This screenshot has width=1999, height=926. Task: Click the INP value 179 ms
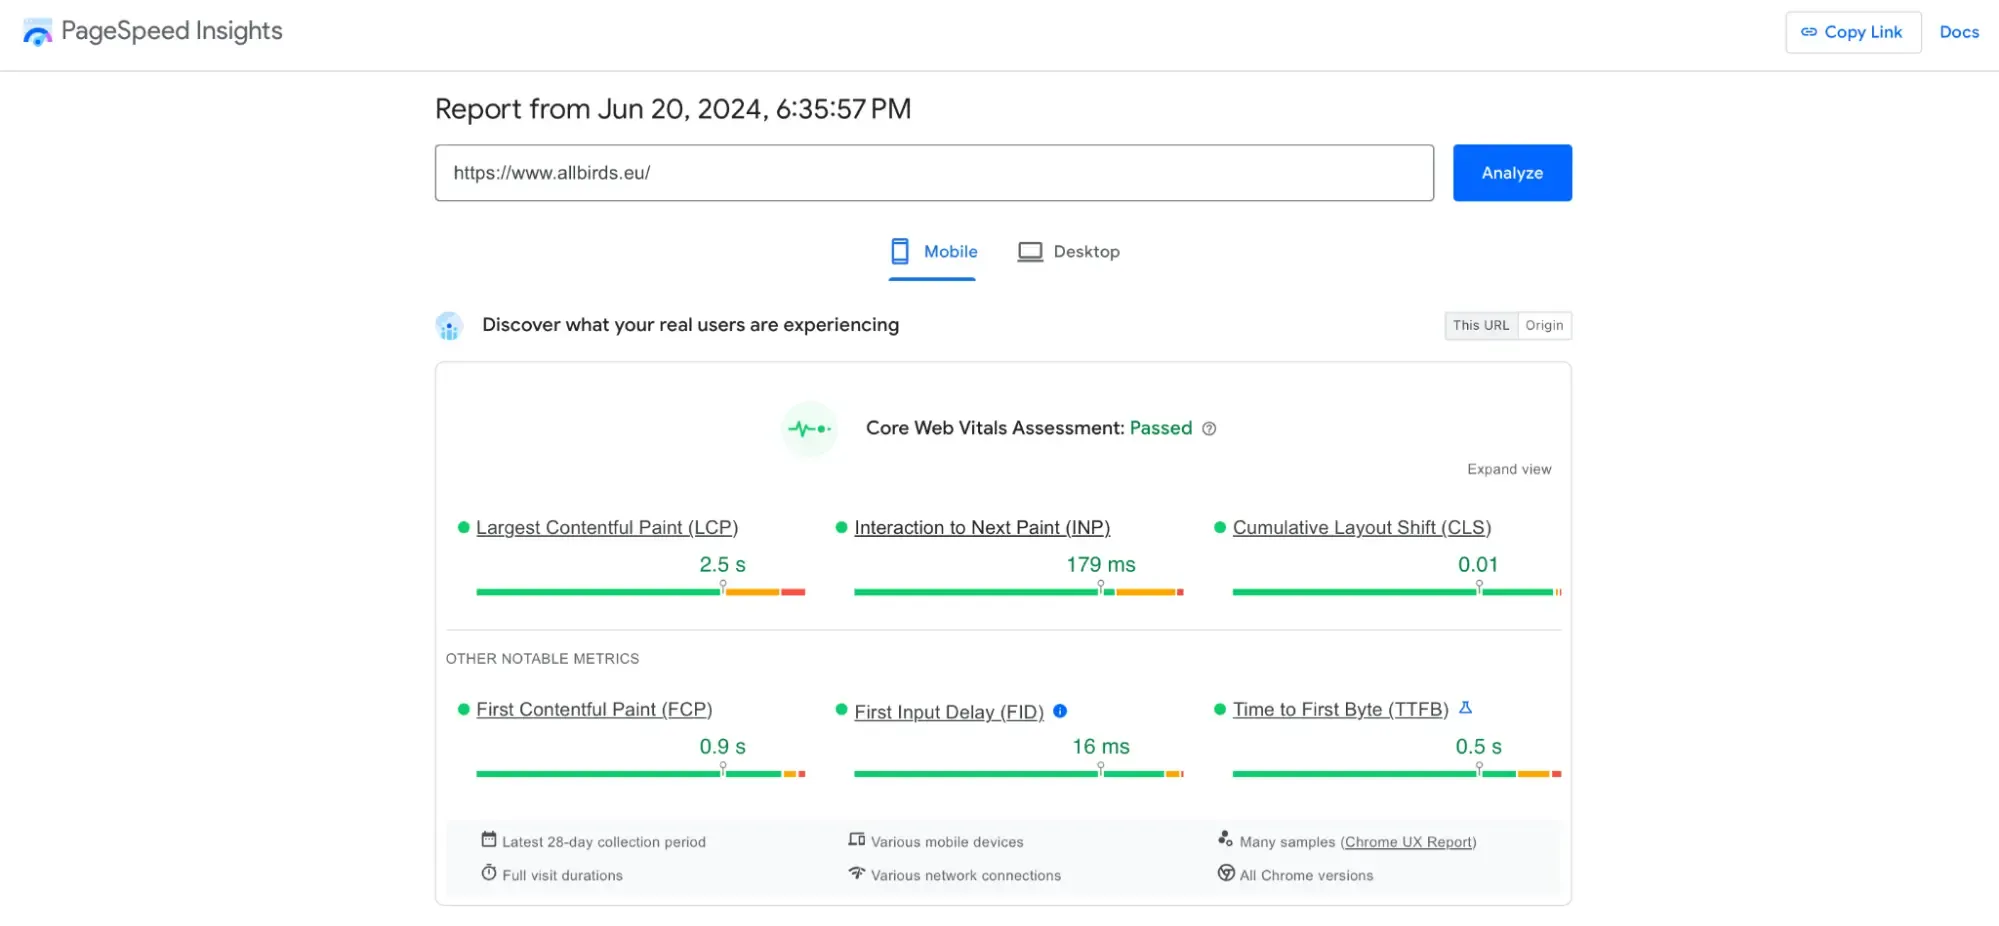point(1101,565)
